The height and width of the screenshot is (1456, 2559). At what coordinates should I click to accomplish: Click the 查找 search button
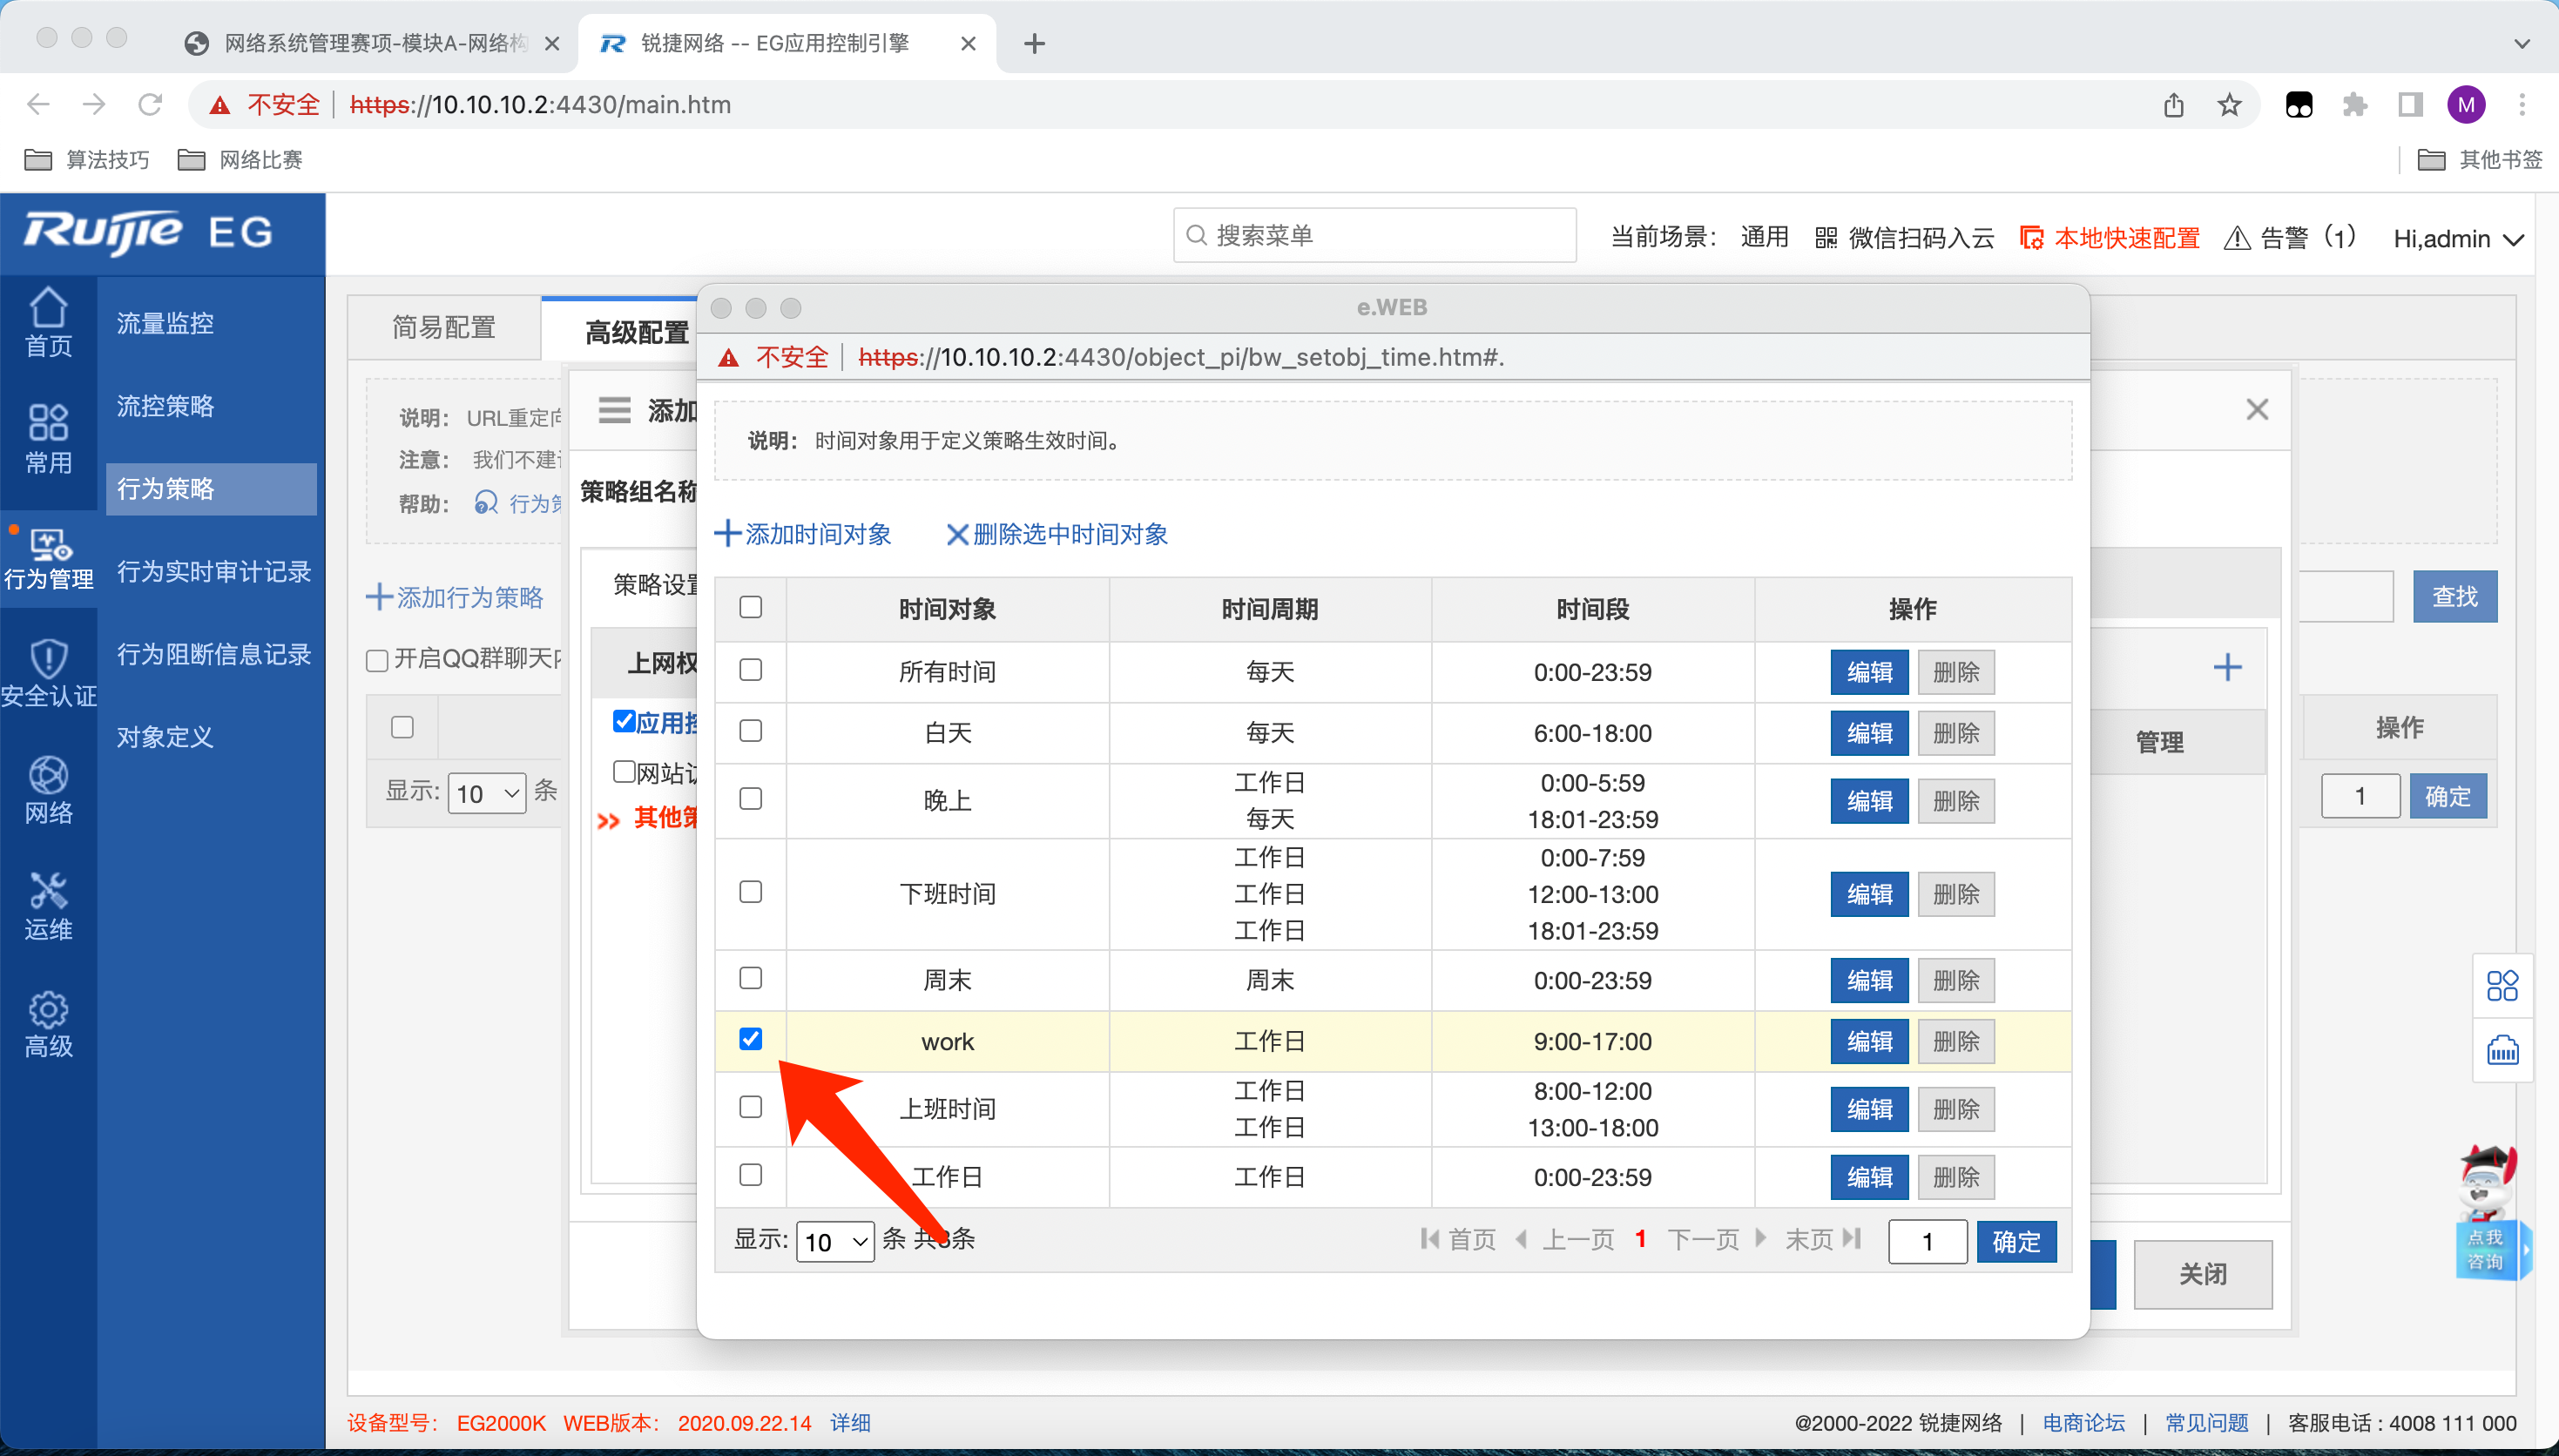tap(2454, 596)
